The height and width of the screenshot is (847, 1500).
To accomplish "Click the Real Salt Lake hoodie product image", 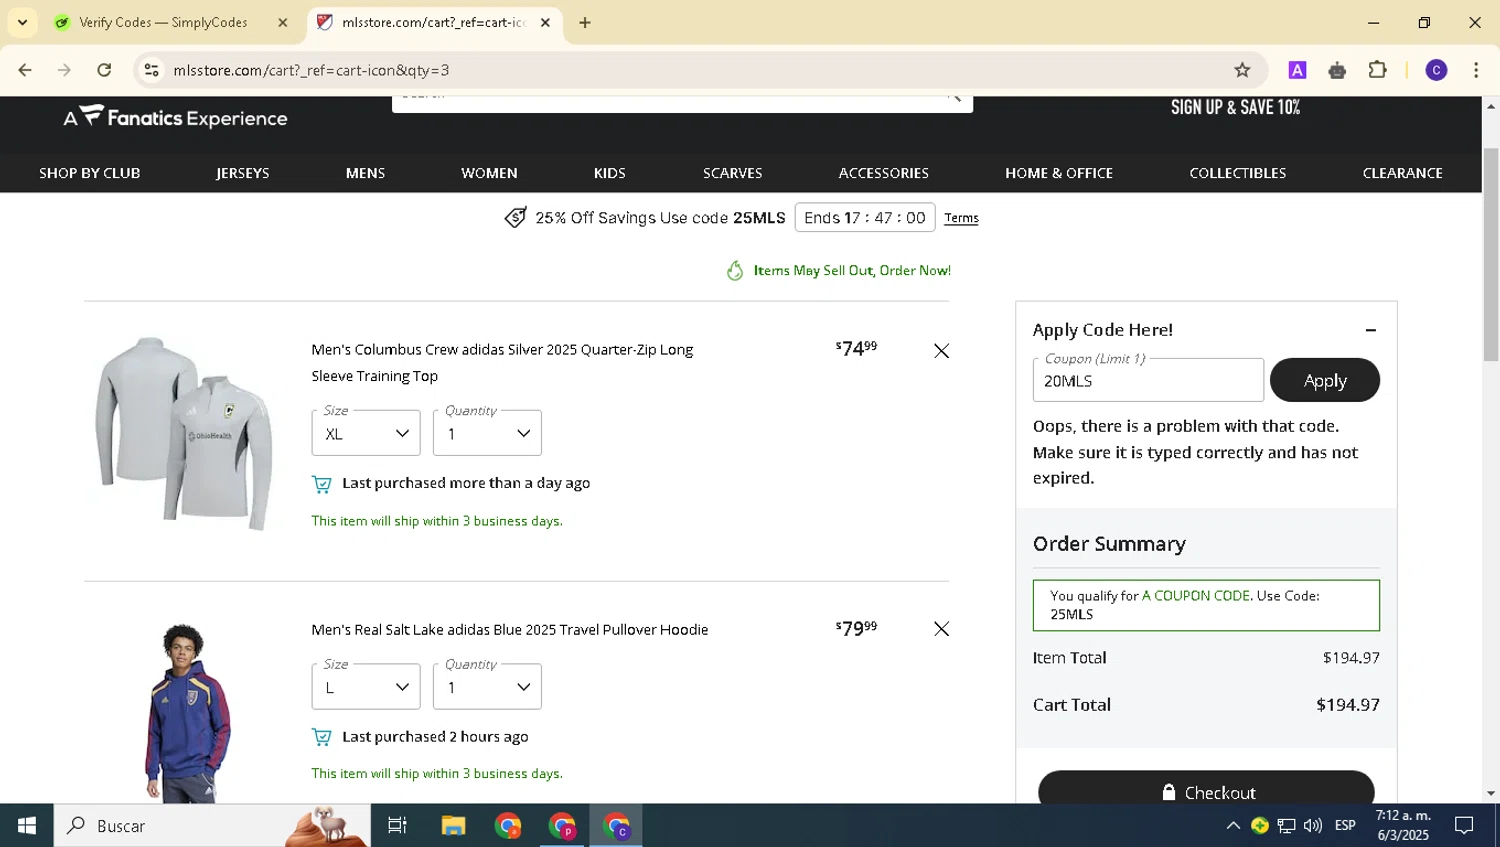I will coord(187,713).
